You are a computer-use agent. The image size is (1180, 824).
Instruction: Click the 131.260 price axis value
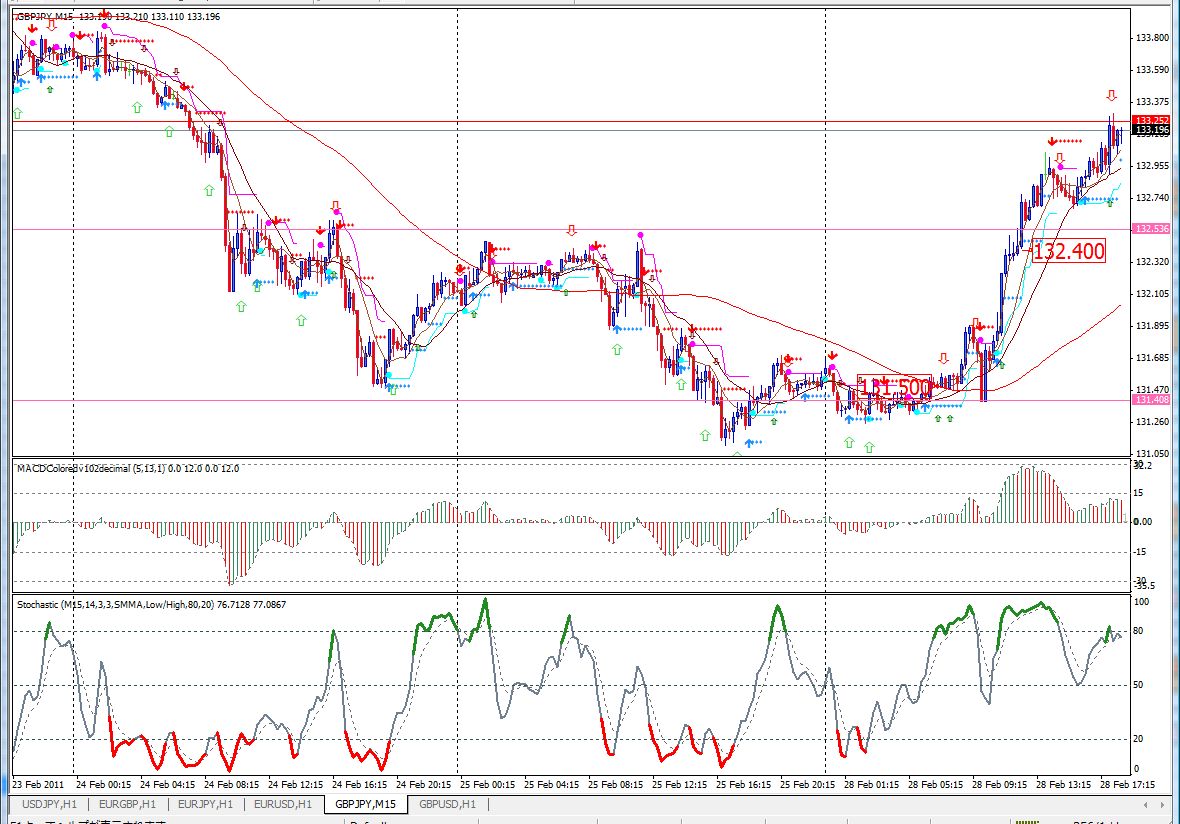click(1153, 422)
